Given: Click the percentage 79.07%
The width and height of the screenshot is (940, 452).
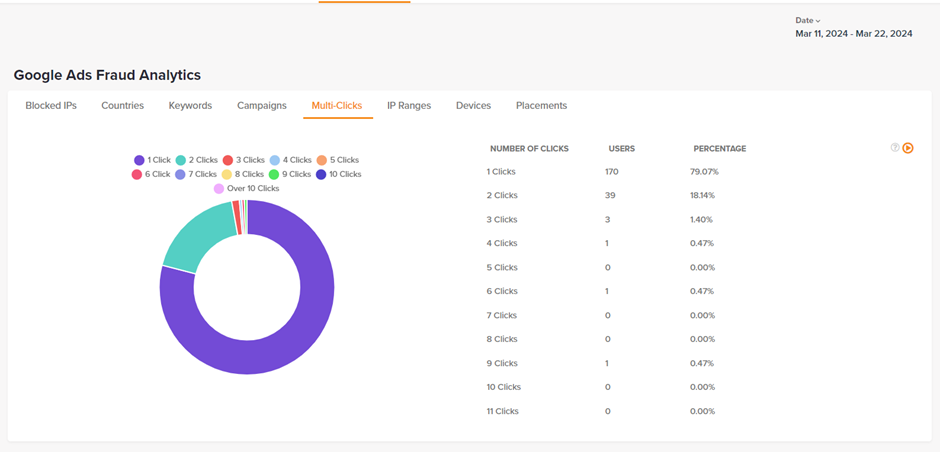Looking at the screenshot, I should (x=704, y=172).
